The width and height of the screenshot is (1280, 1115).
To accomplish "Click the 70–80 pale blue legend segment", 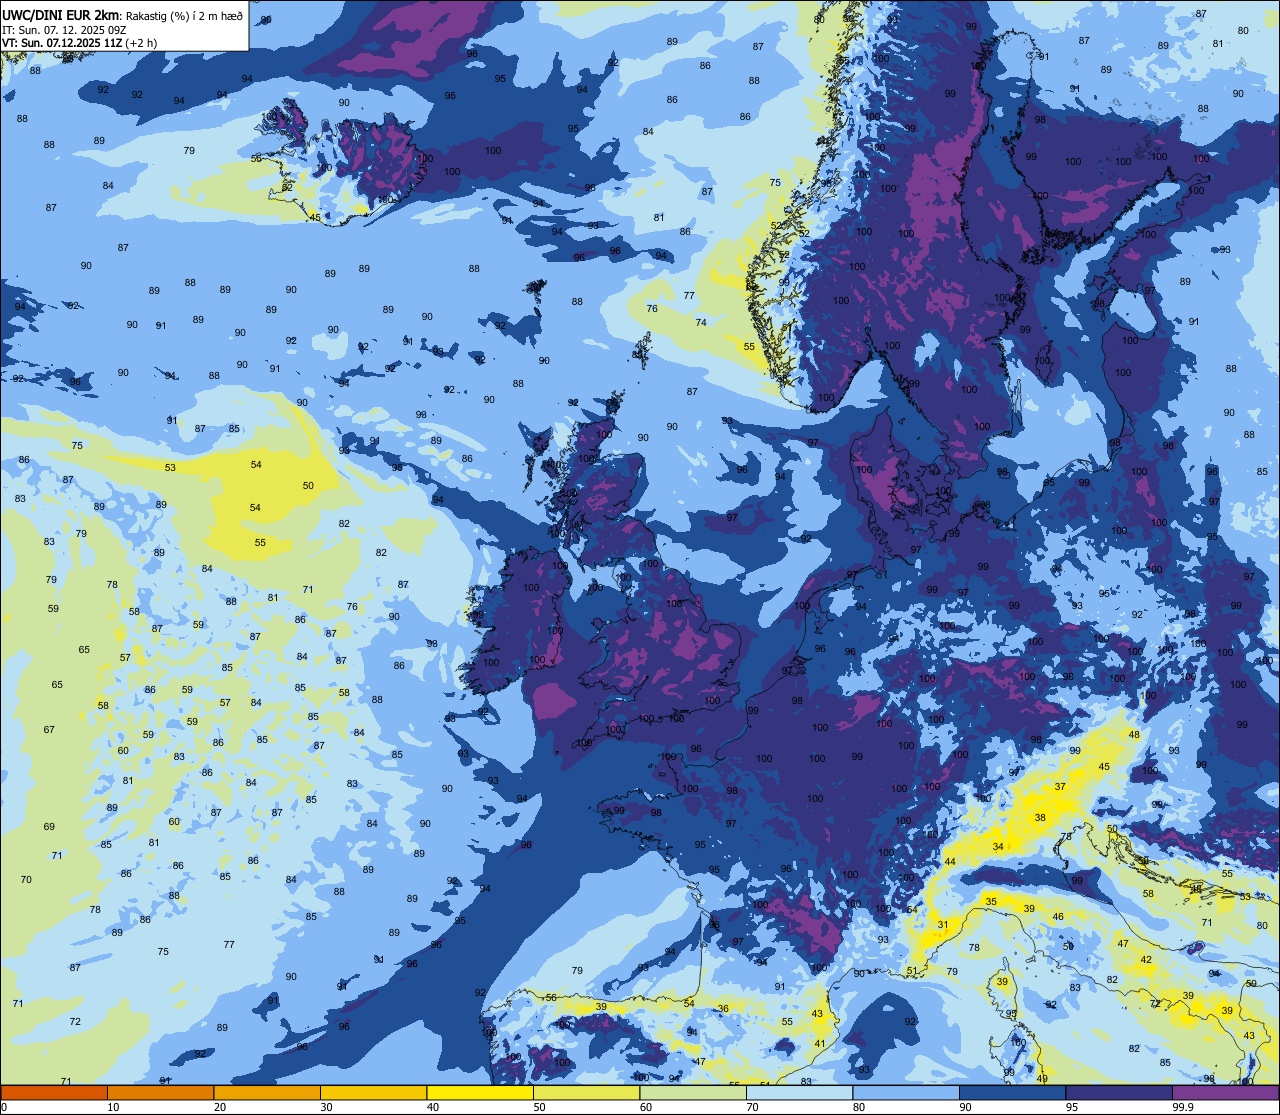I will coord(799,1092).
